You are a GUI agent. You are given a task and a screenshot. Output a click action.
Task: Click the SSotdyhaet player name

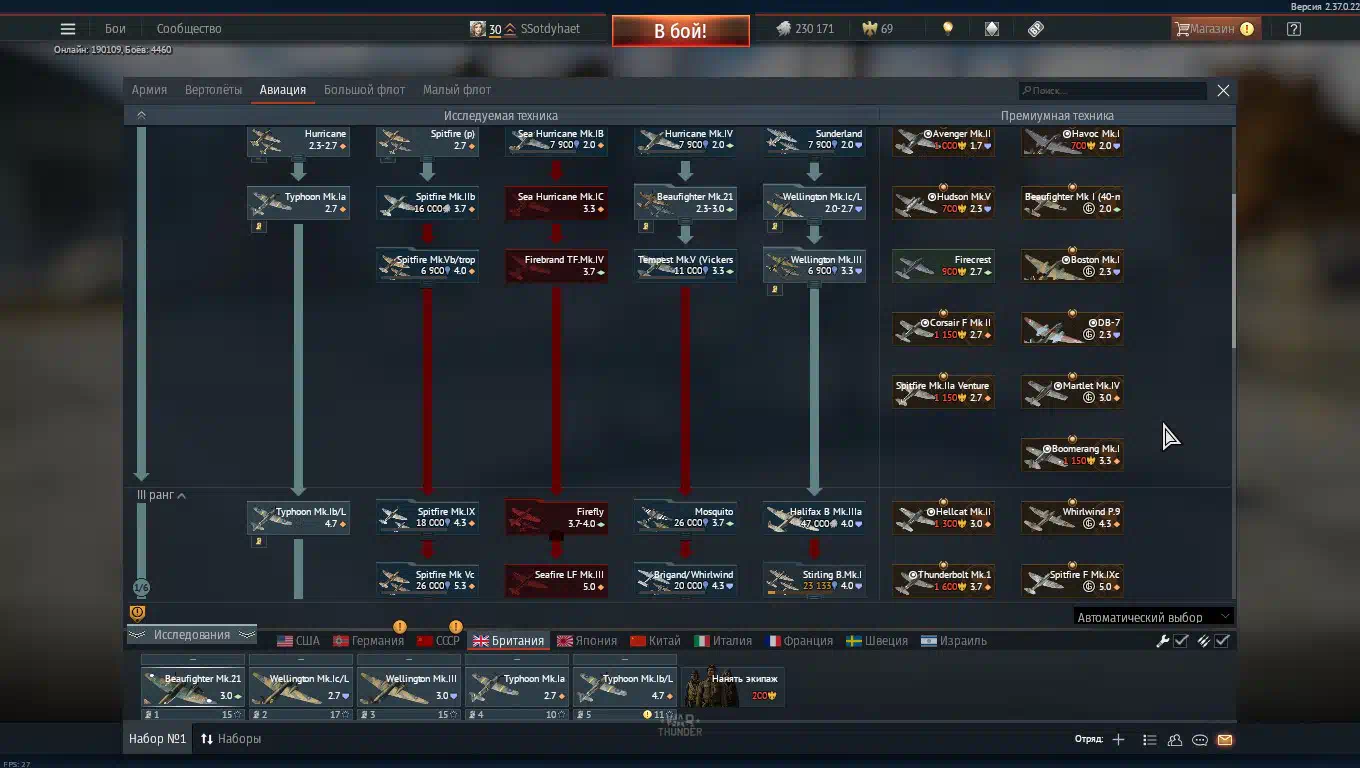[550, 29]
